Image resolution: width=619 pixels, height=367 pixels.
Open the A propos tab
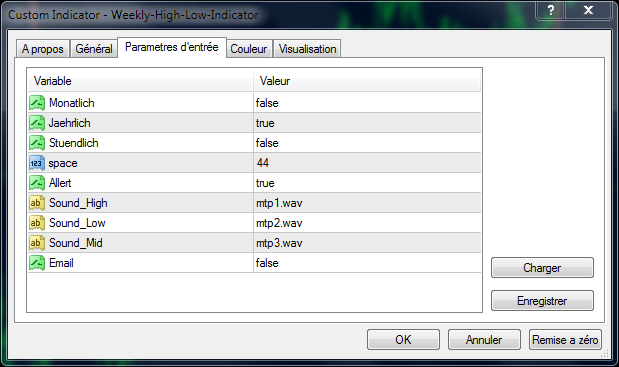(x=43, y=49)
